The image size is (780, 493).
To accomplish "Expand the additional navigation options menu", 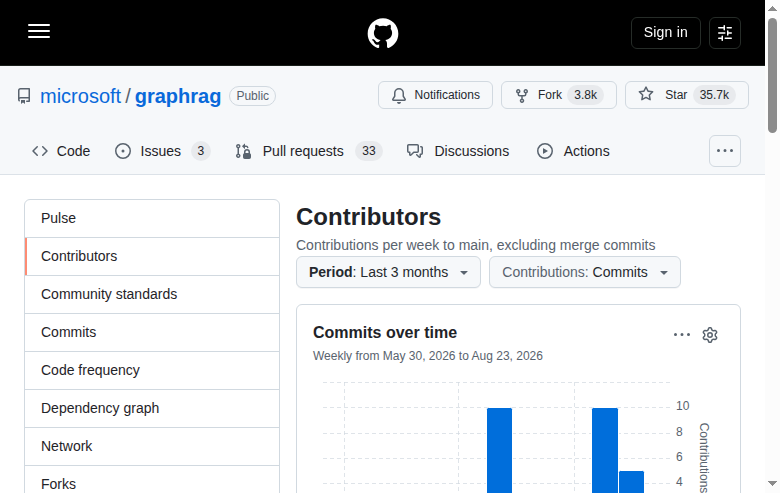I will tap(725, 151).
